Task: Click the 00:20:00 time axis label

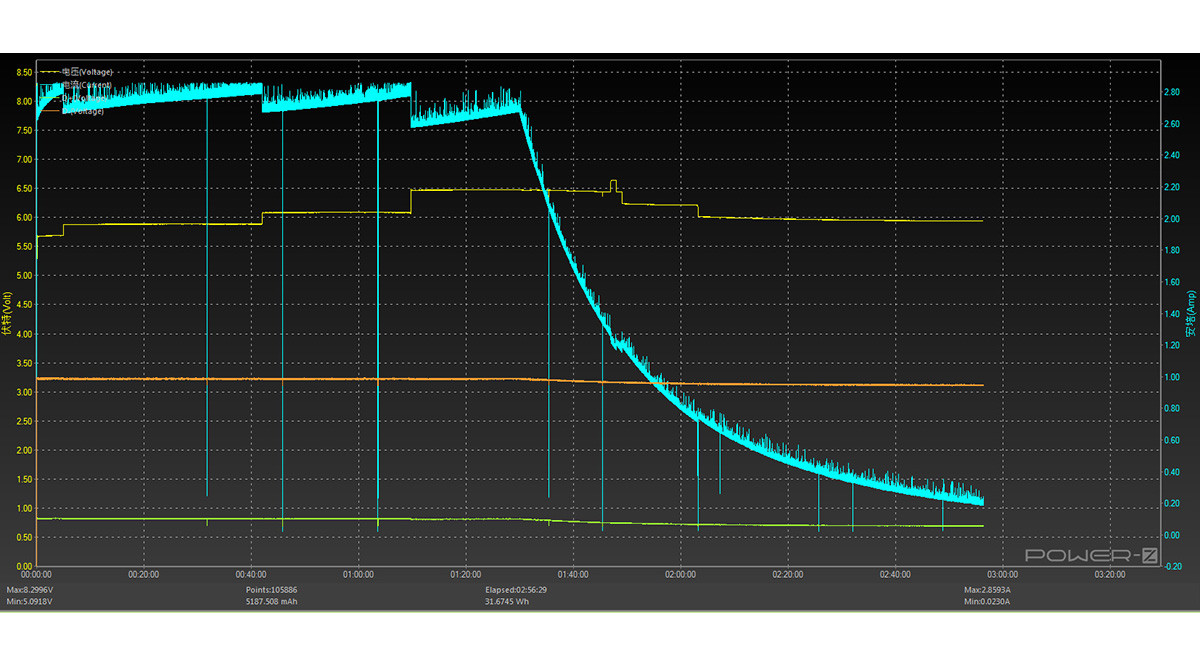Action: [143, 575]
